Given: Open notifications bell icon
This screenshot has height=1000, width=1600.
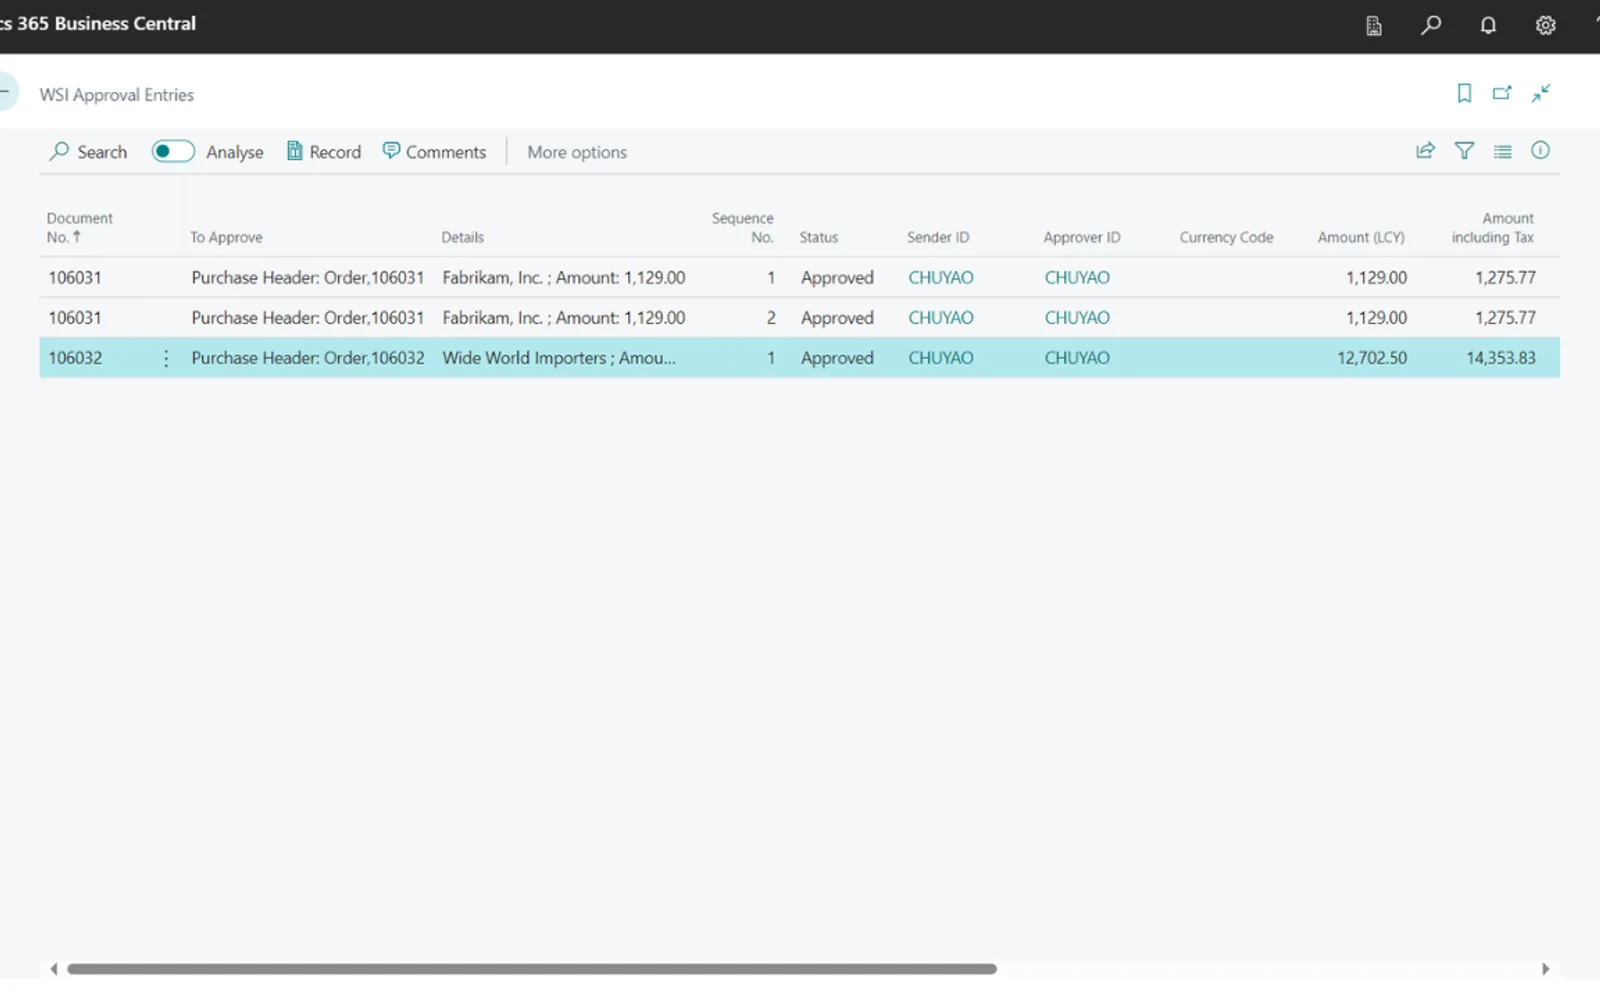Looking at the screenshot, I should pyautogui.click(x=1488, y=25).
